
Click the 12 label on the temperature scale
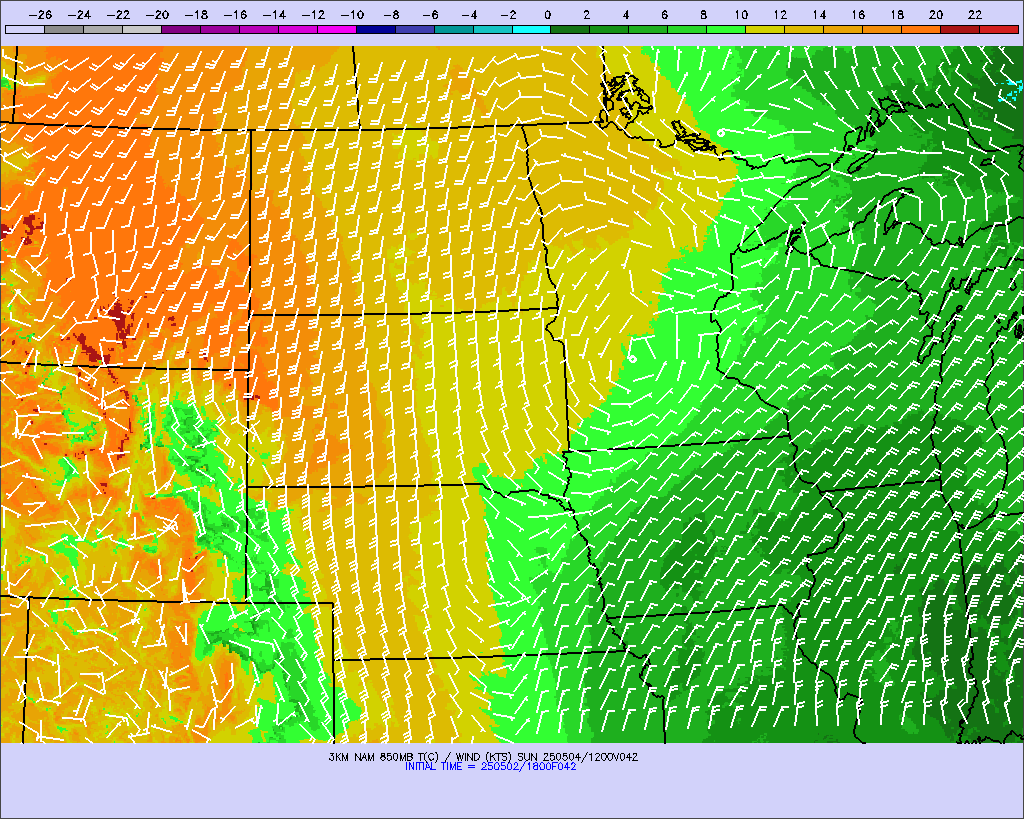point(780,15)
